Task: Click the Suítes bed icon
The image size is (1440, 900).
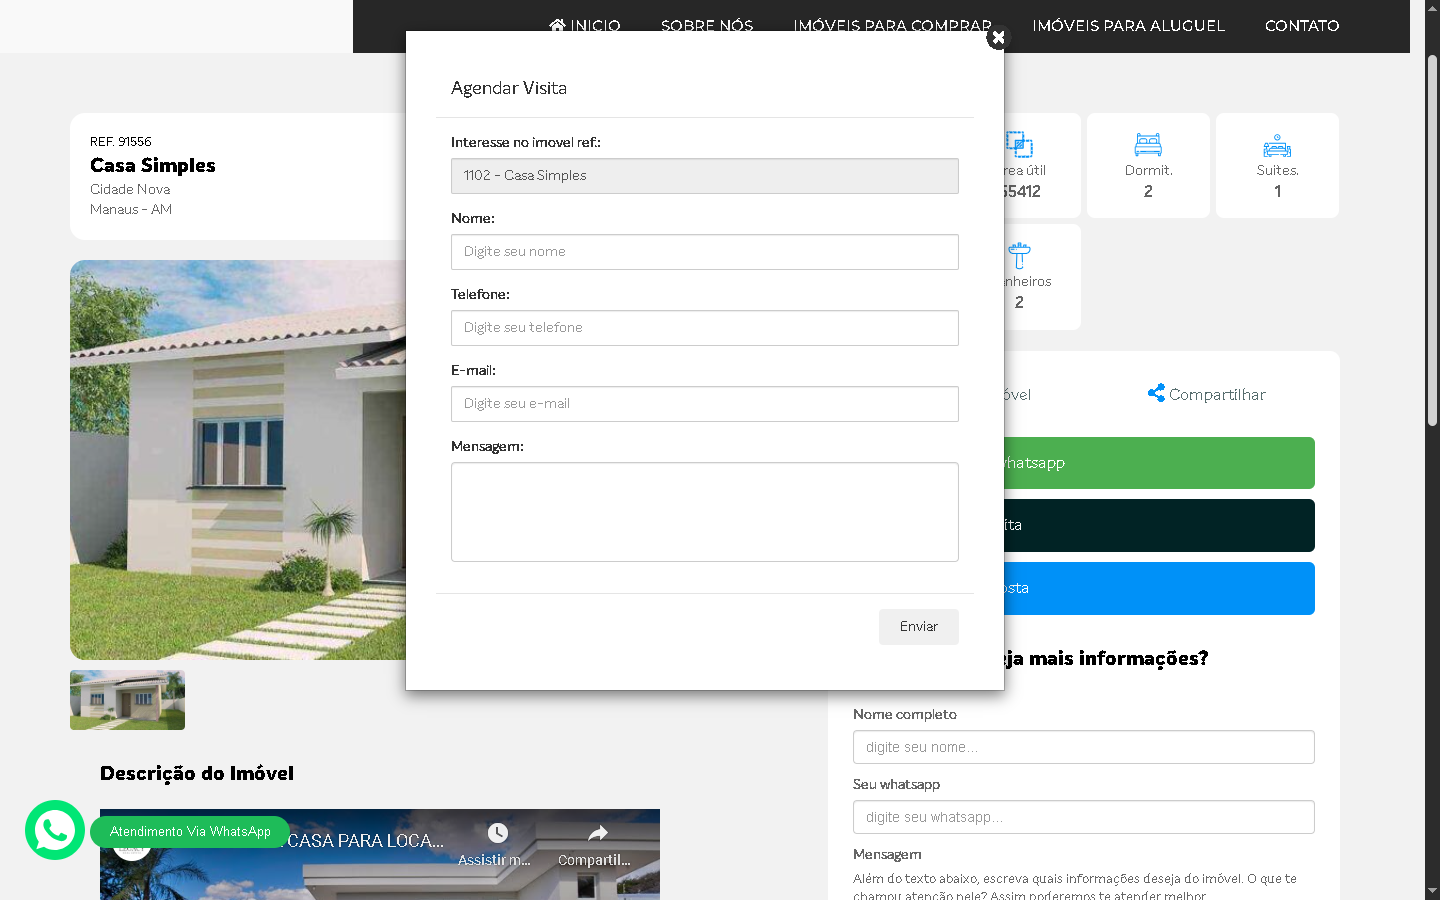Action: coord(1277,146)
